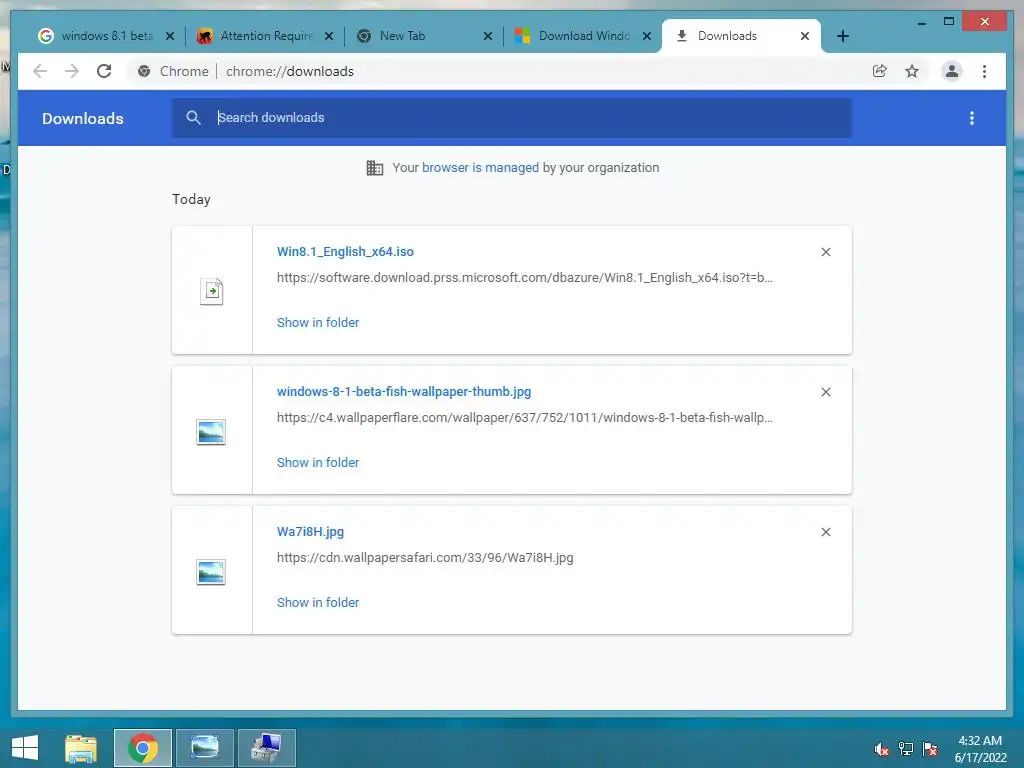This screenshot has height=768, width=1024.
Task: Open Chrome's three-dot main menu
Action: point(984,71)
